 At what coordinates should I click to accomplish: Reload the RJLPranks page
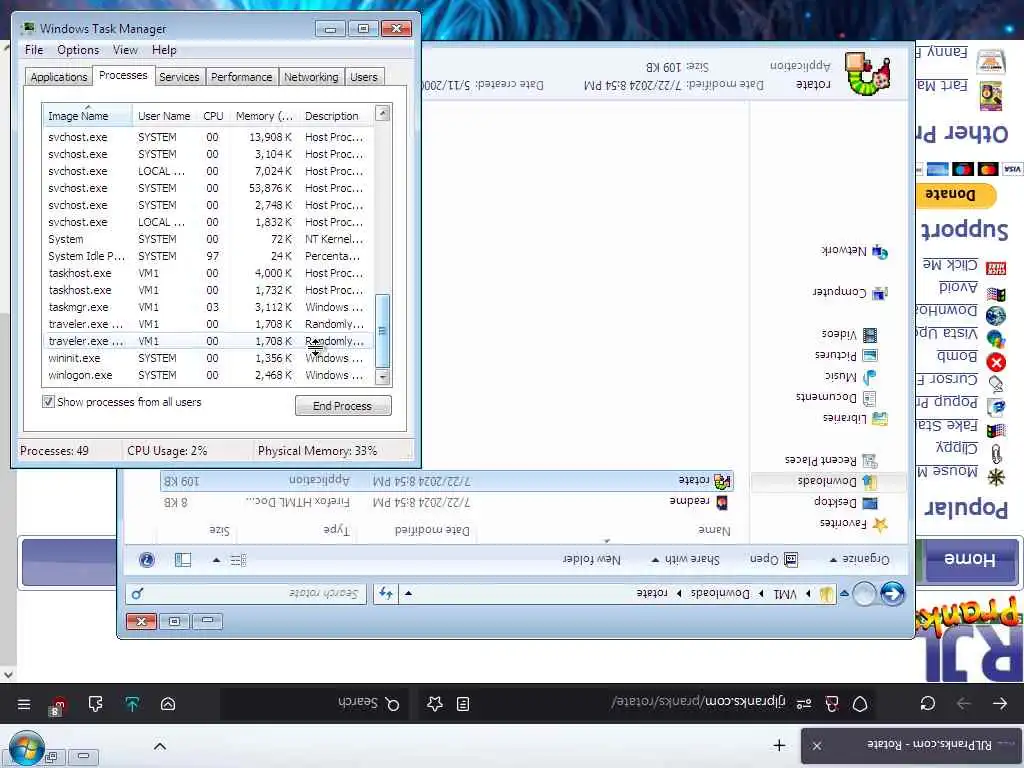(x=927, y=703)
